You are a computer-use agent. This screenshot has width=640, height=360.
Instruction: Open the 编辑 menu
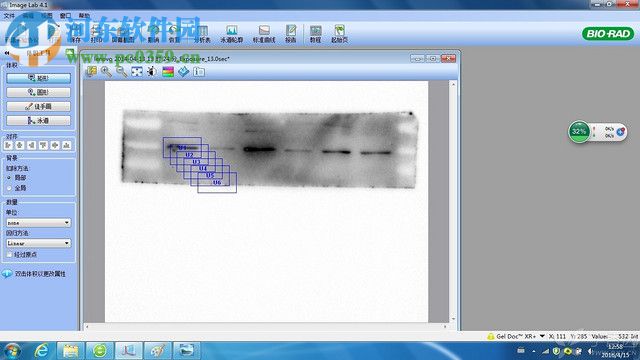(28, 16)
